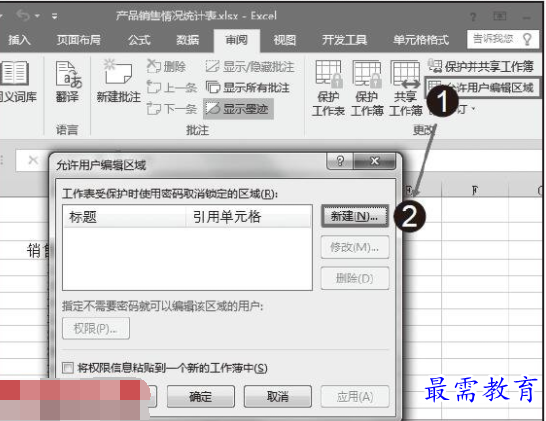Screen dimensions: 546x421
Task: Open the customize quick access toolbar menu
Action: [54, 16]
